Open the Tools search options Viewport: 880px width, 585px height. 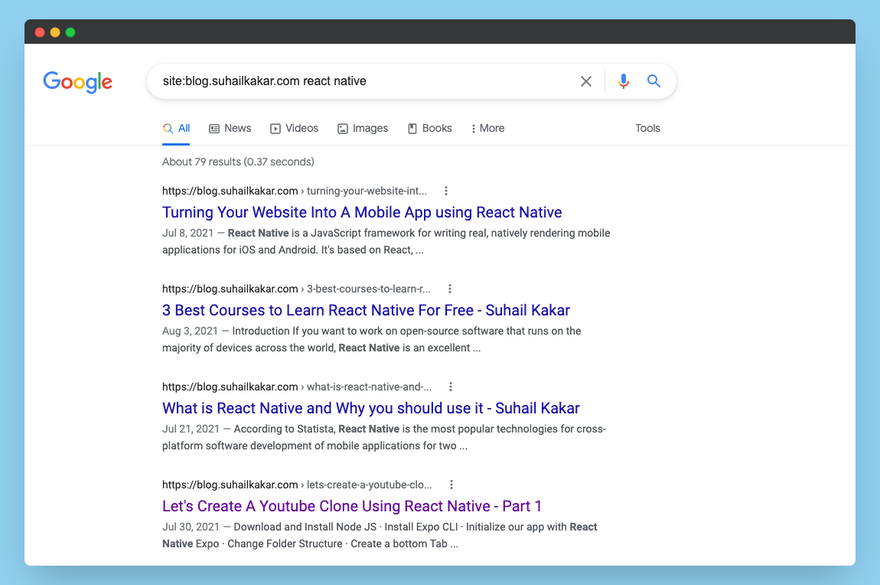click(x=647, y=128)
